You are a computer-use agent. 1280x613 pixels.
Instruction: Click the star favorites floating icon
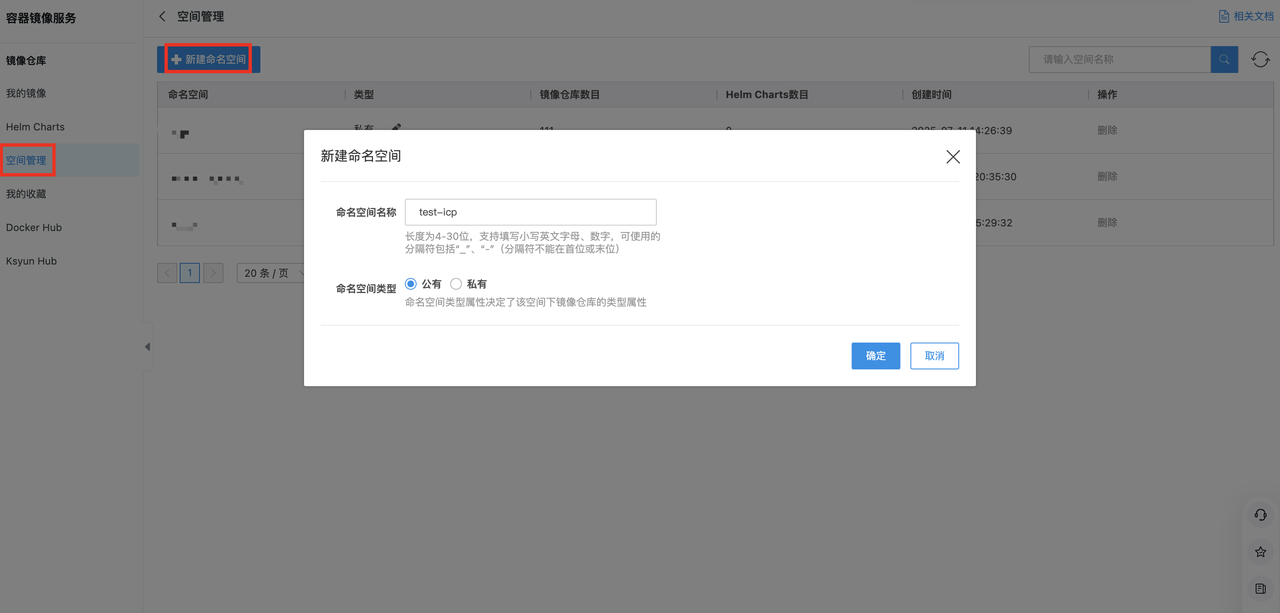point(1260,552)
